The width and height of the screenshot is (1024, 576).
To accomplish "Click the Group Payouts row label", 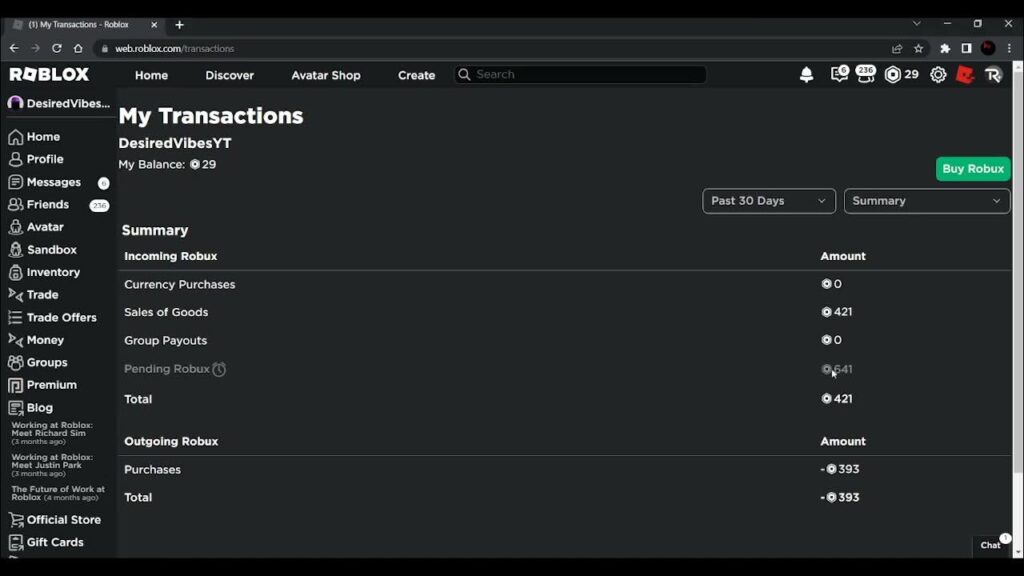I will click(165, 341).
